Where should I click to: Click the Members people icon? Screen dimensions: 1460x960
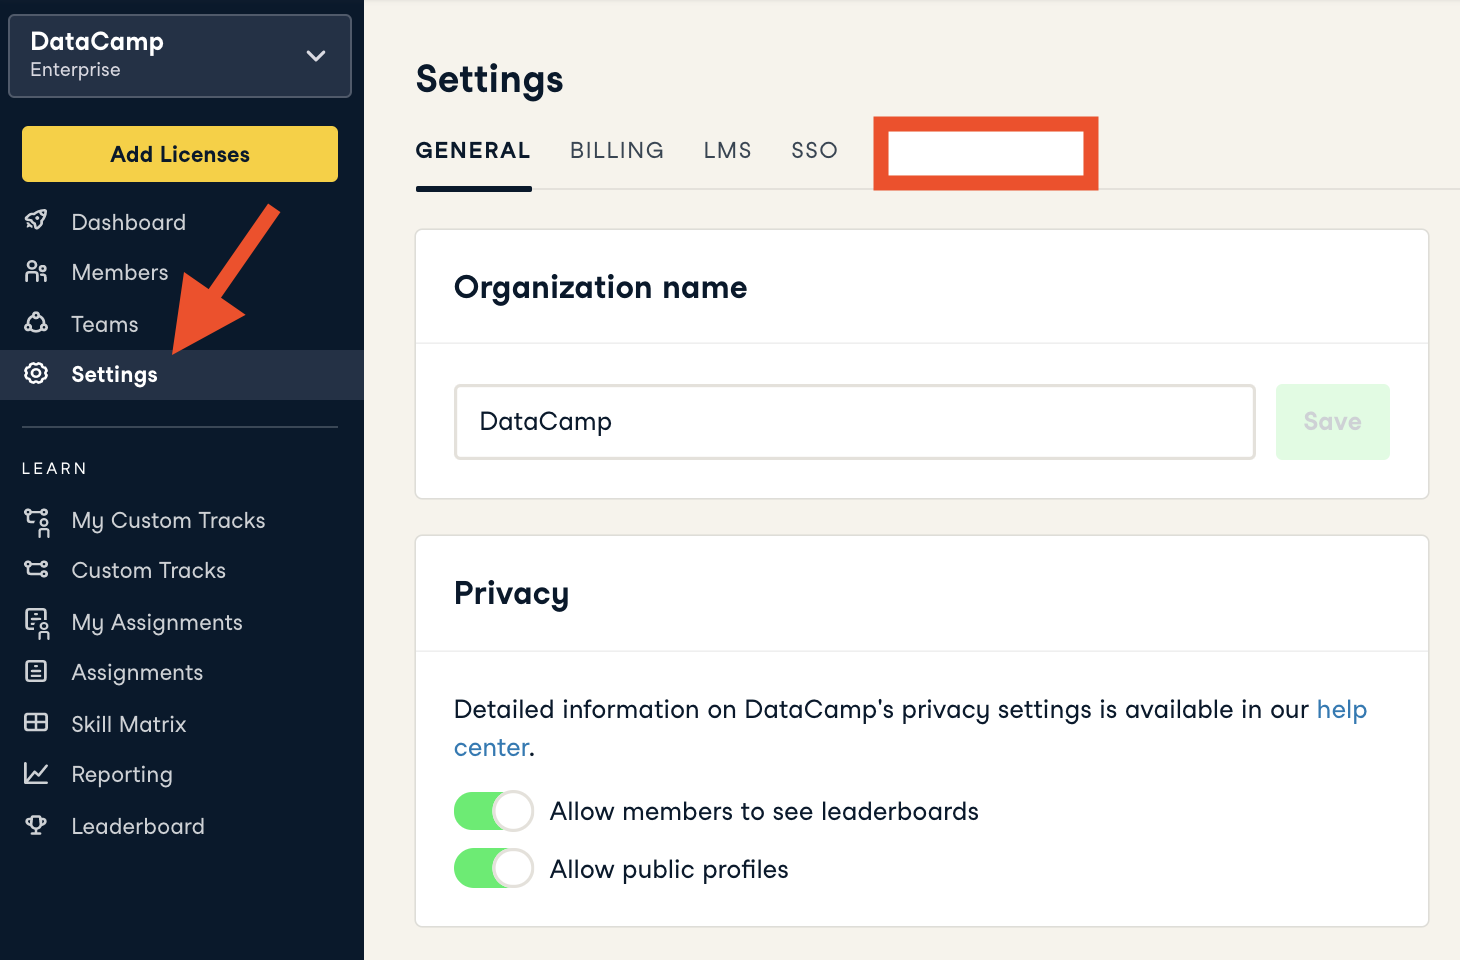(36, 272)
